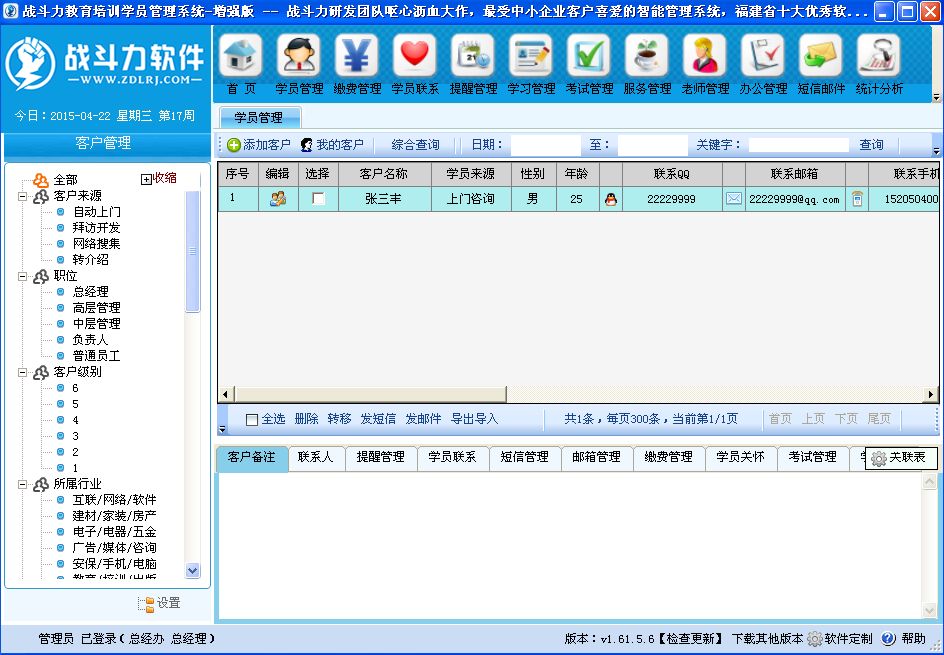This screenshot has width=944, height=655.
Task: Click the 关键字 search field
Action: [x=799, y=145]
